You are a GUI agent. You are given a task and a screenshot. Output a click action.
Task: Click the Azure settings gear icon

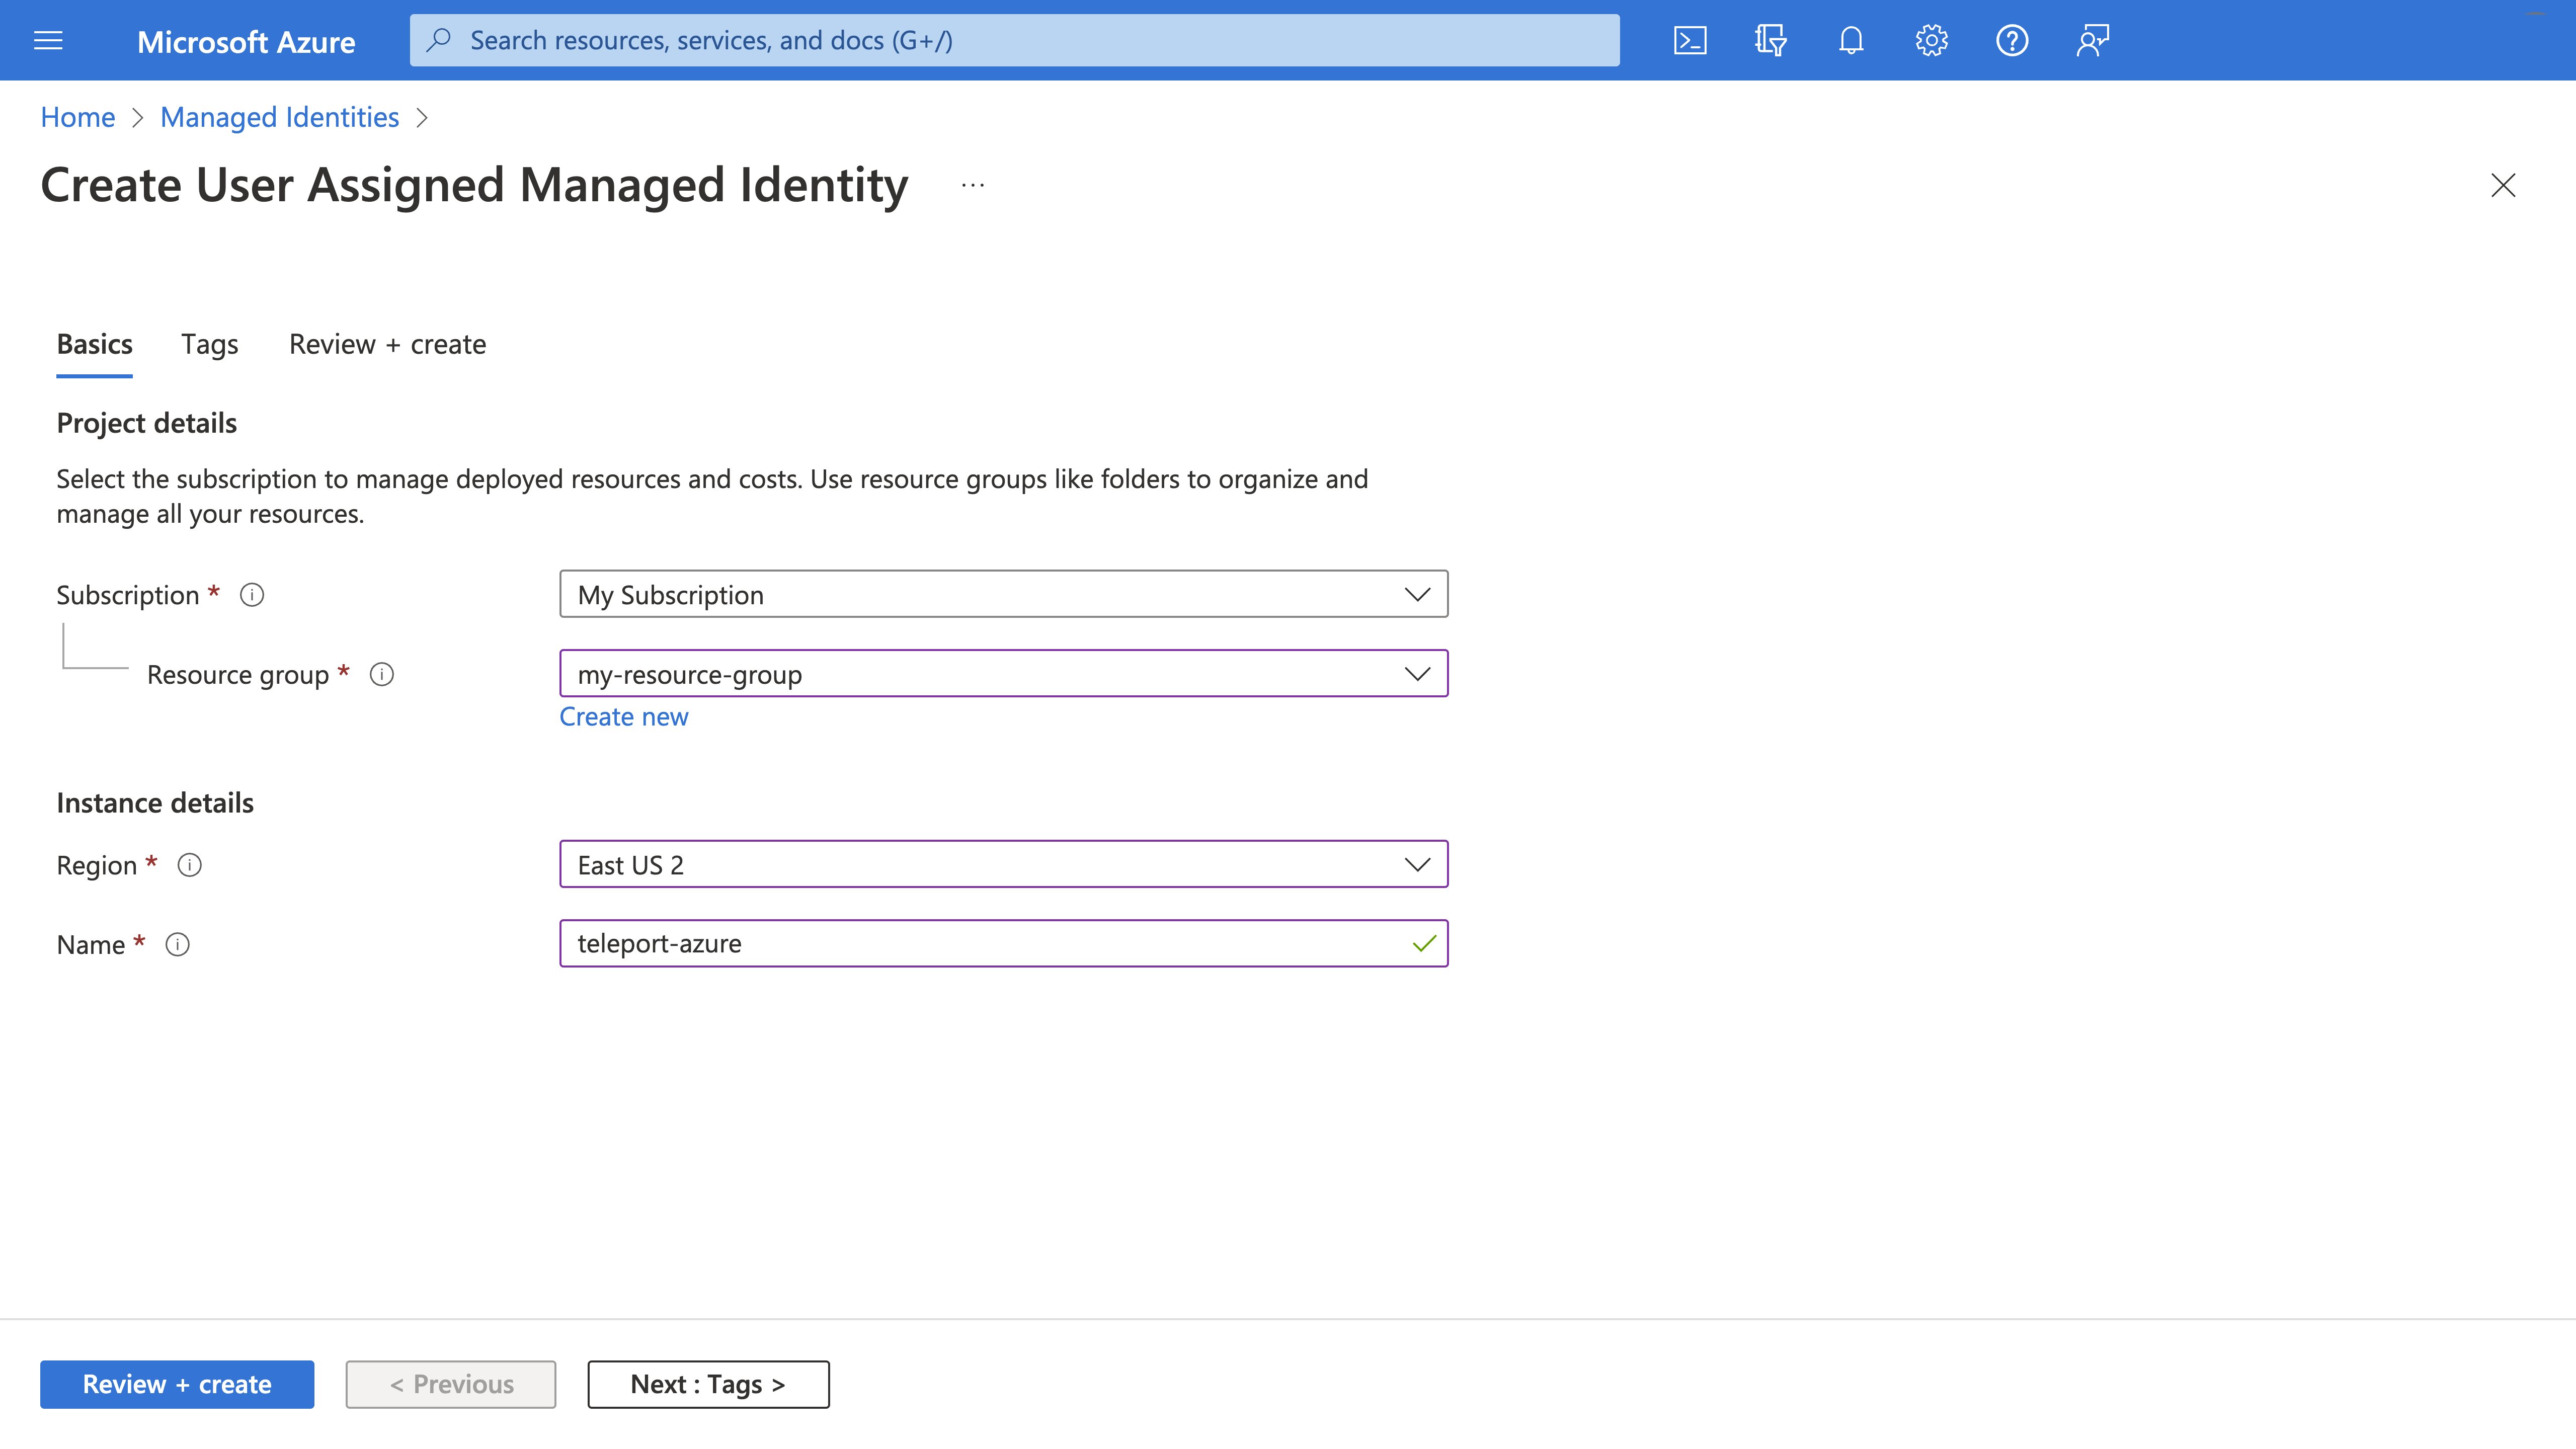tap(1932, 39)
